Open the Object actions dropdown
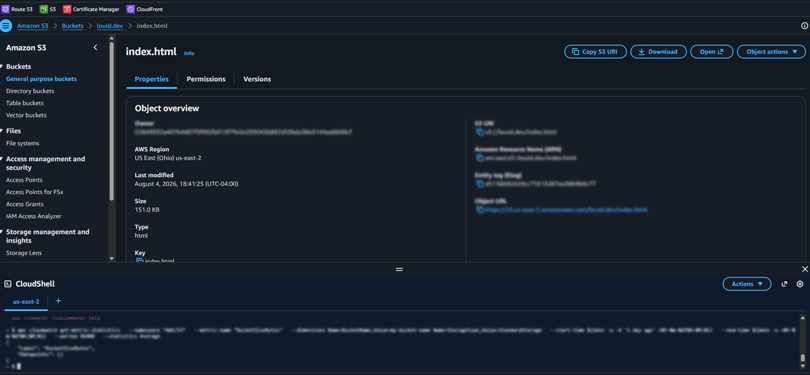 pyautogui.click(x=771, y=52)
